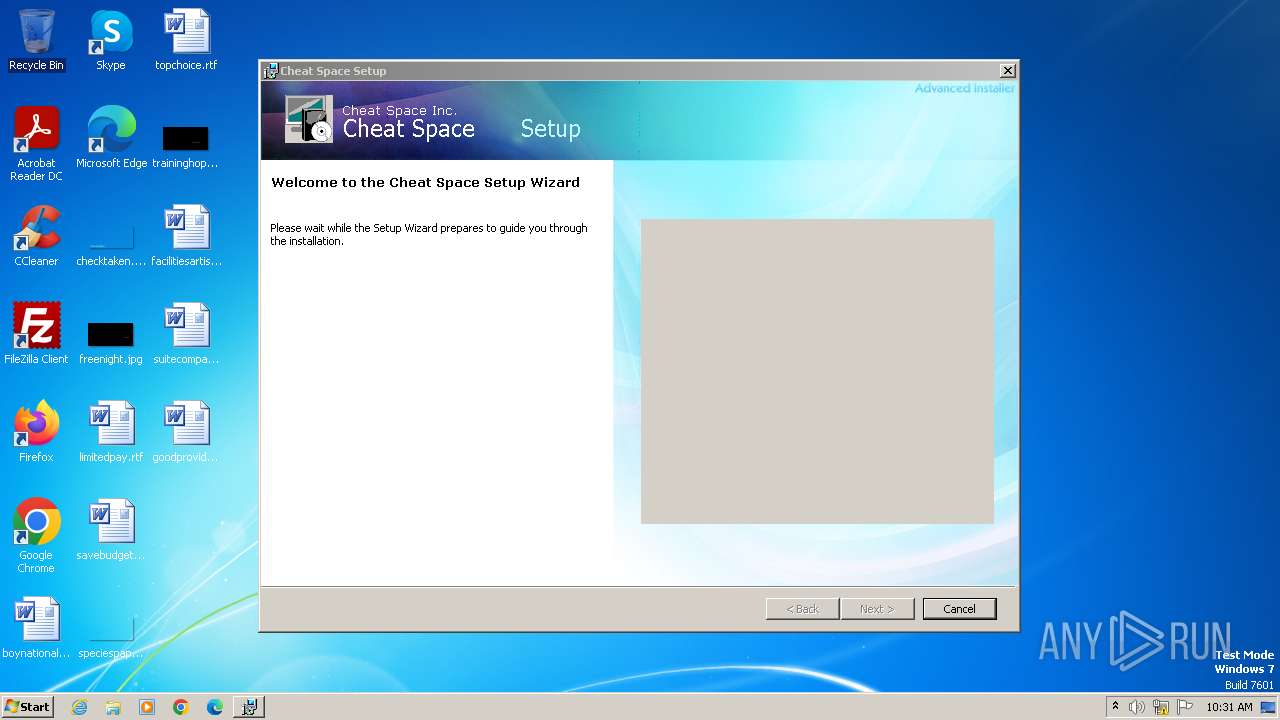This screenshot has height=720, width=1280.
Task: Select the suitecompa document icon
Action: (x=186, y=334)
